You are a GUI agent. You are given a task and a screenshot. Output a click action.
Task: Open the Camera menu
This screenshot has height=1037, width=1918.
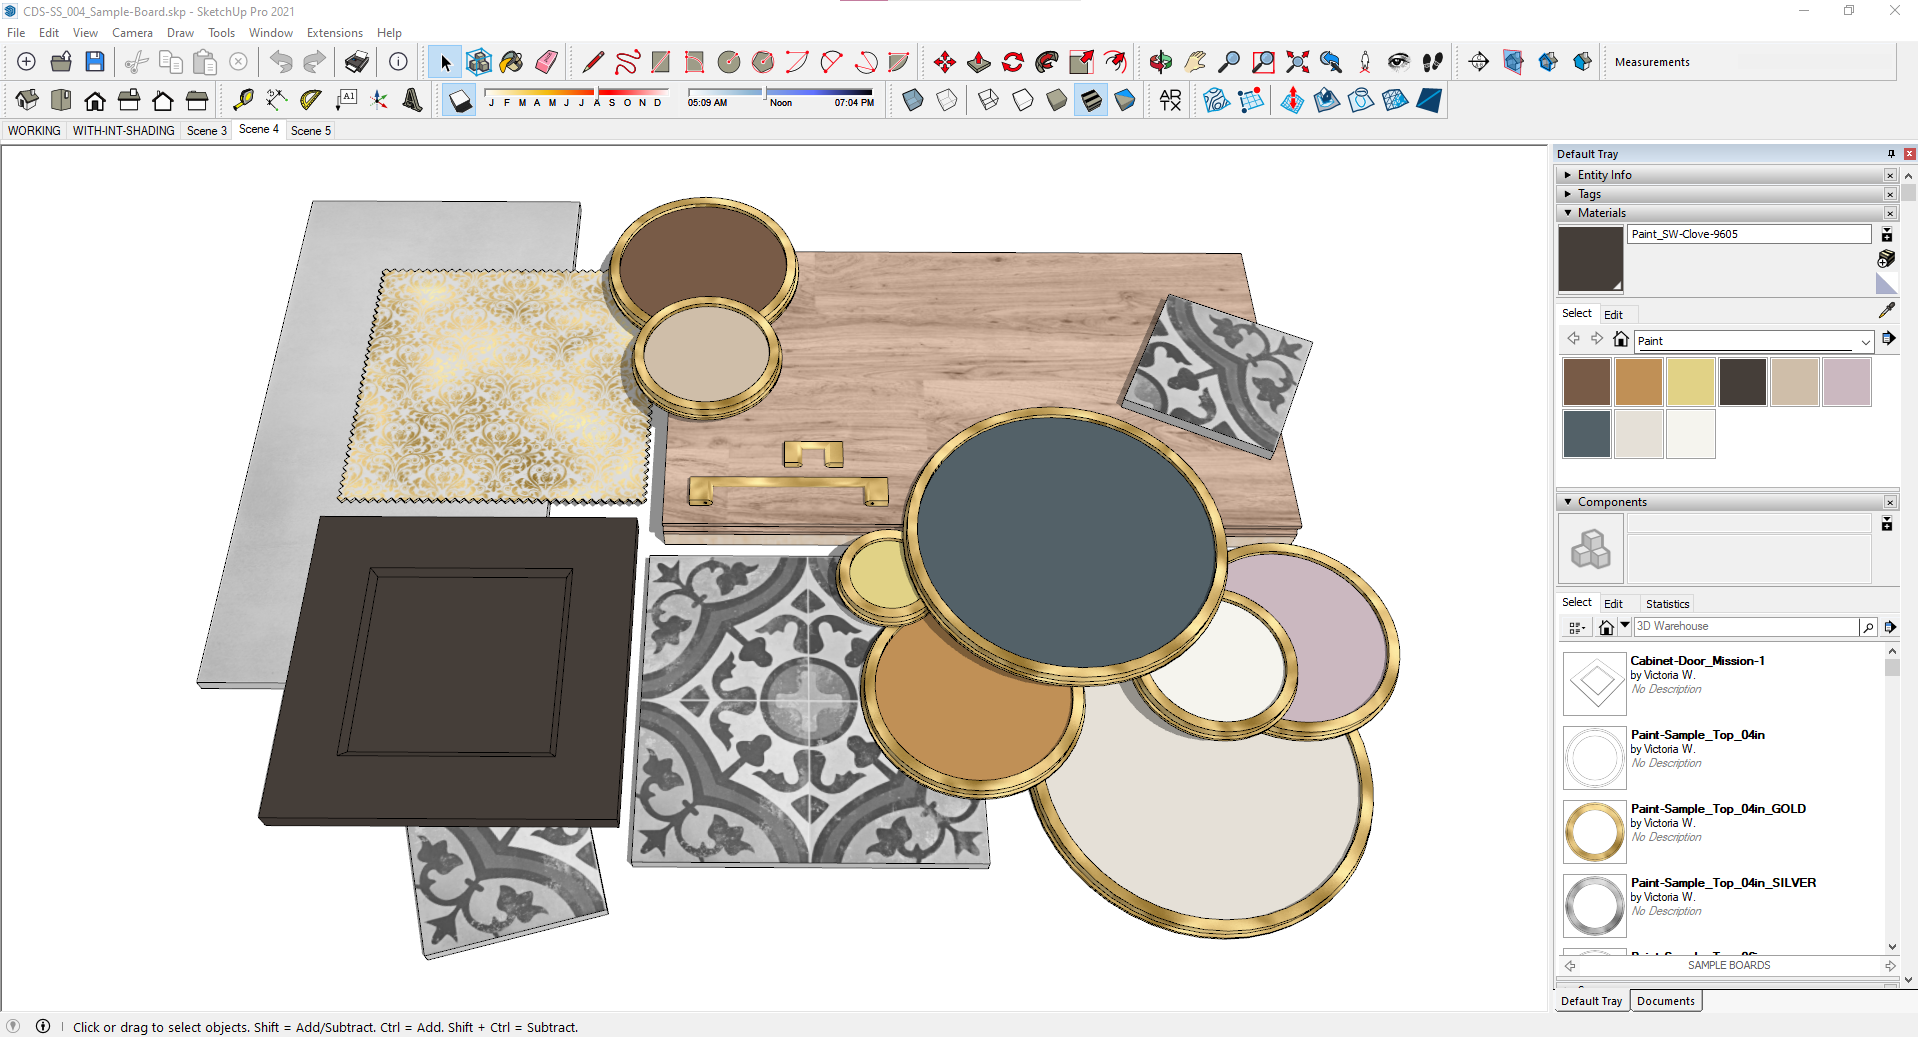click(132, 32)
